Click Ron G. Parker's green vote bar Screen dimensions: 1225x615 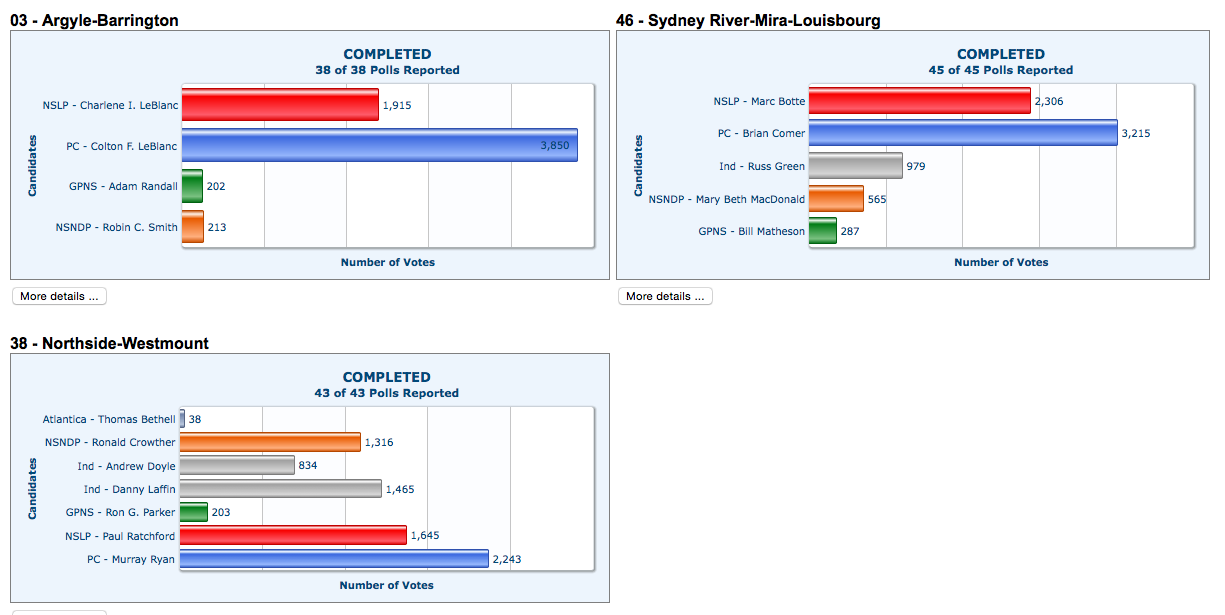coord(193,512)
